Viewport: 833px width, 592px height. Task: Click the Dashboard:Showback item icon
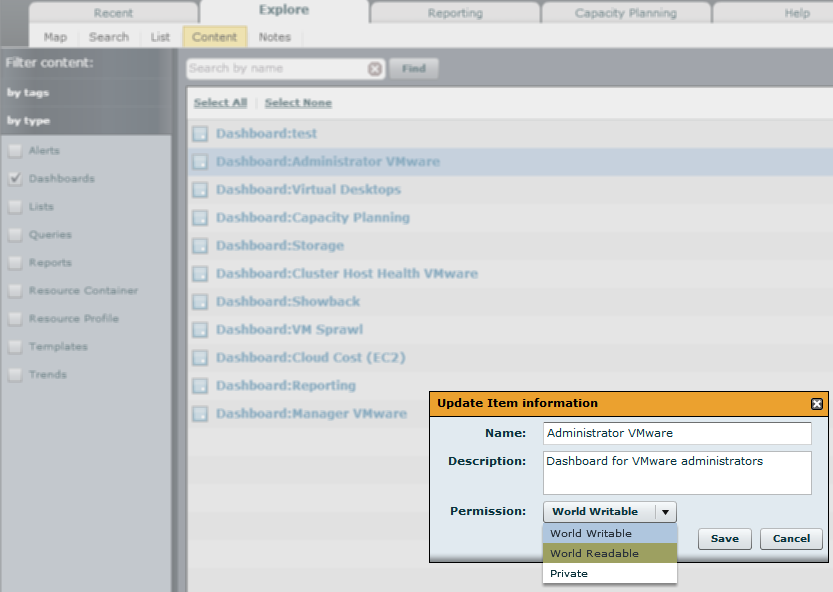(x=198, y=301)
